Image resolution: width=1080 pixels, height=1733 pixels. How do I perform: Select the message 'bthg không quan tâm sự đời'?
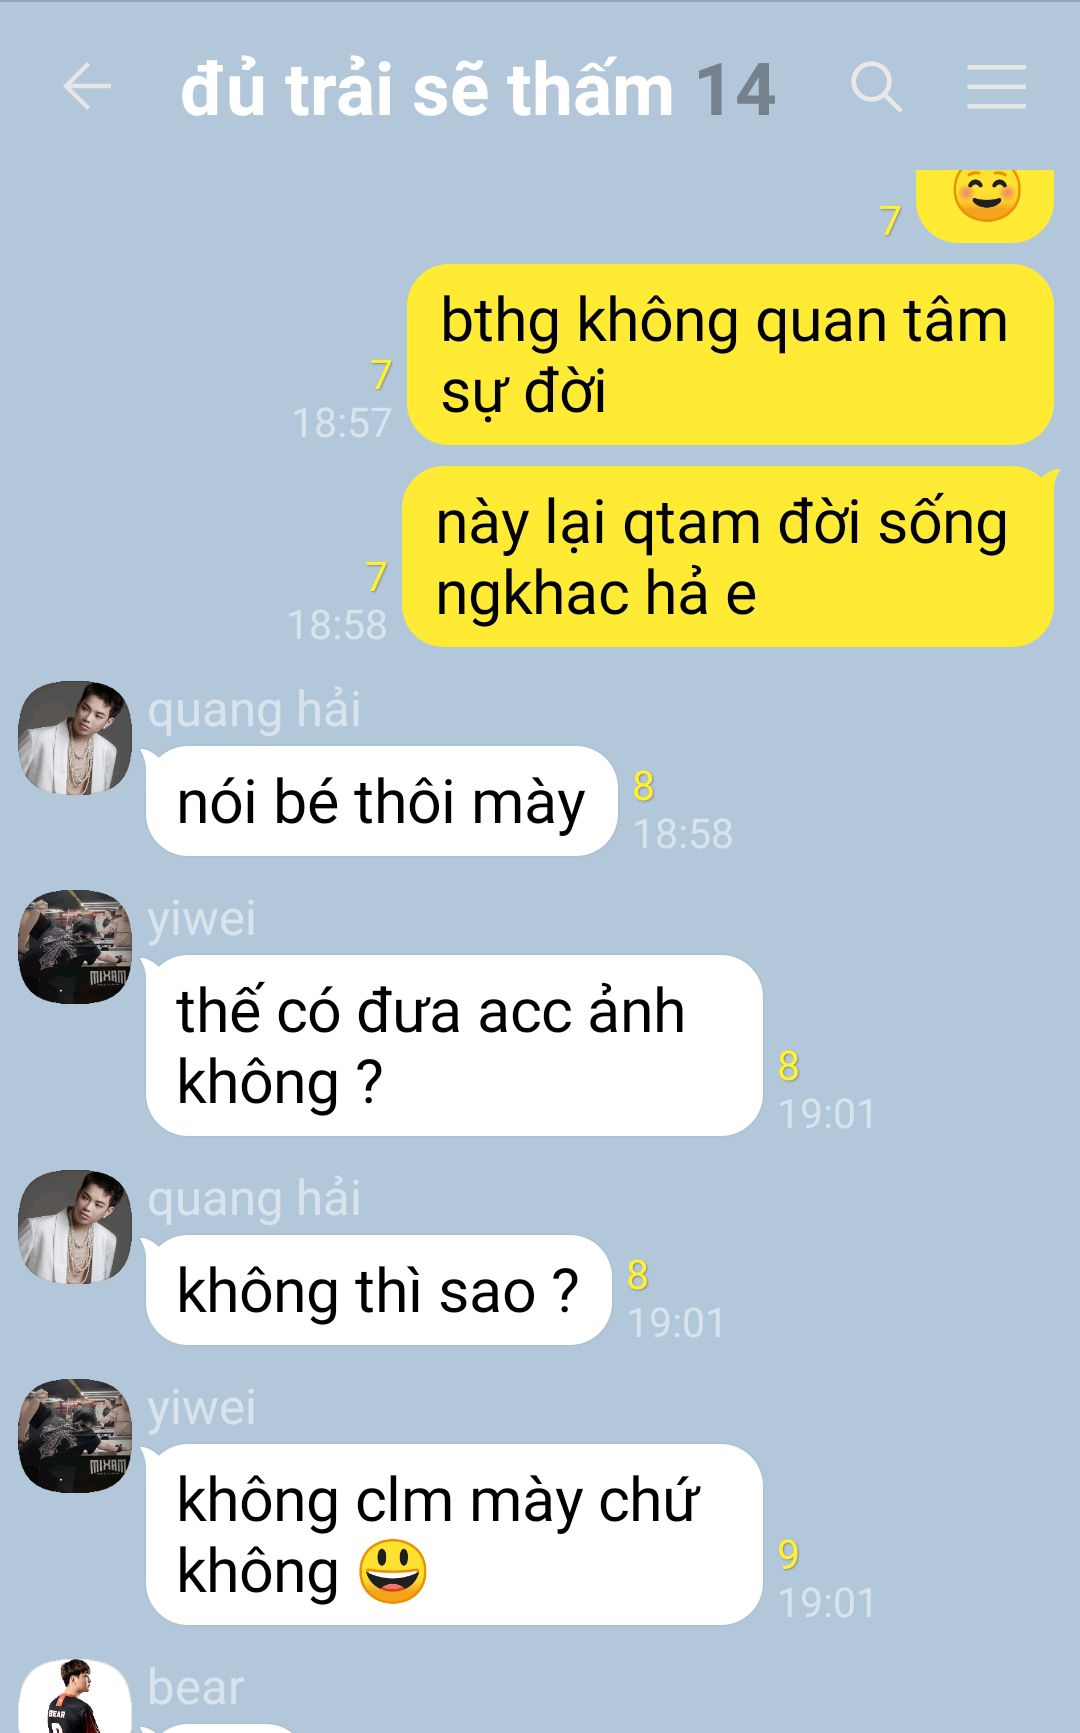click(730, 355)
